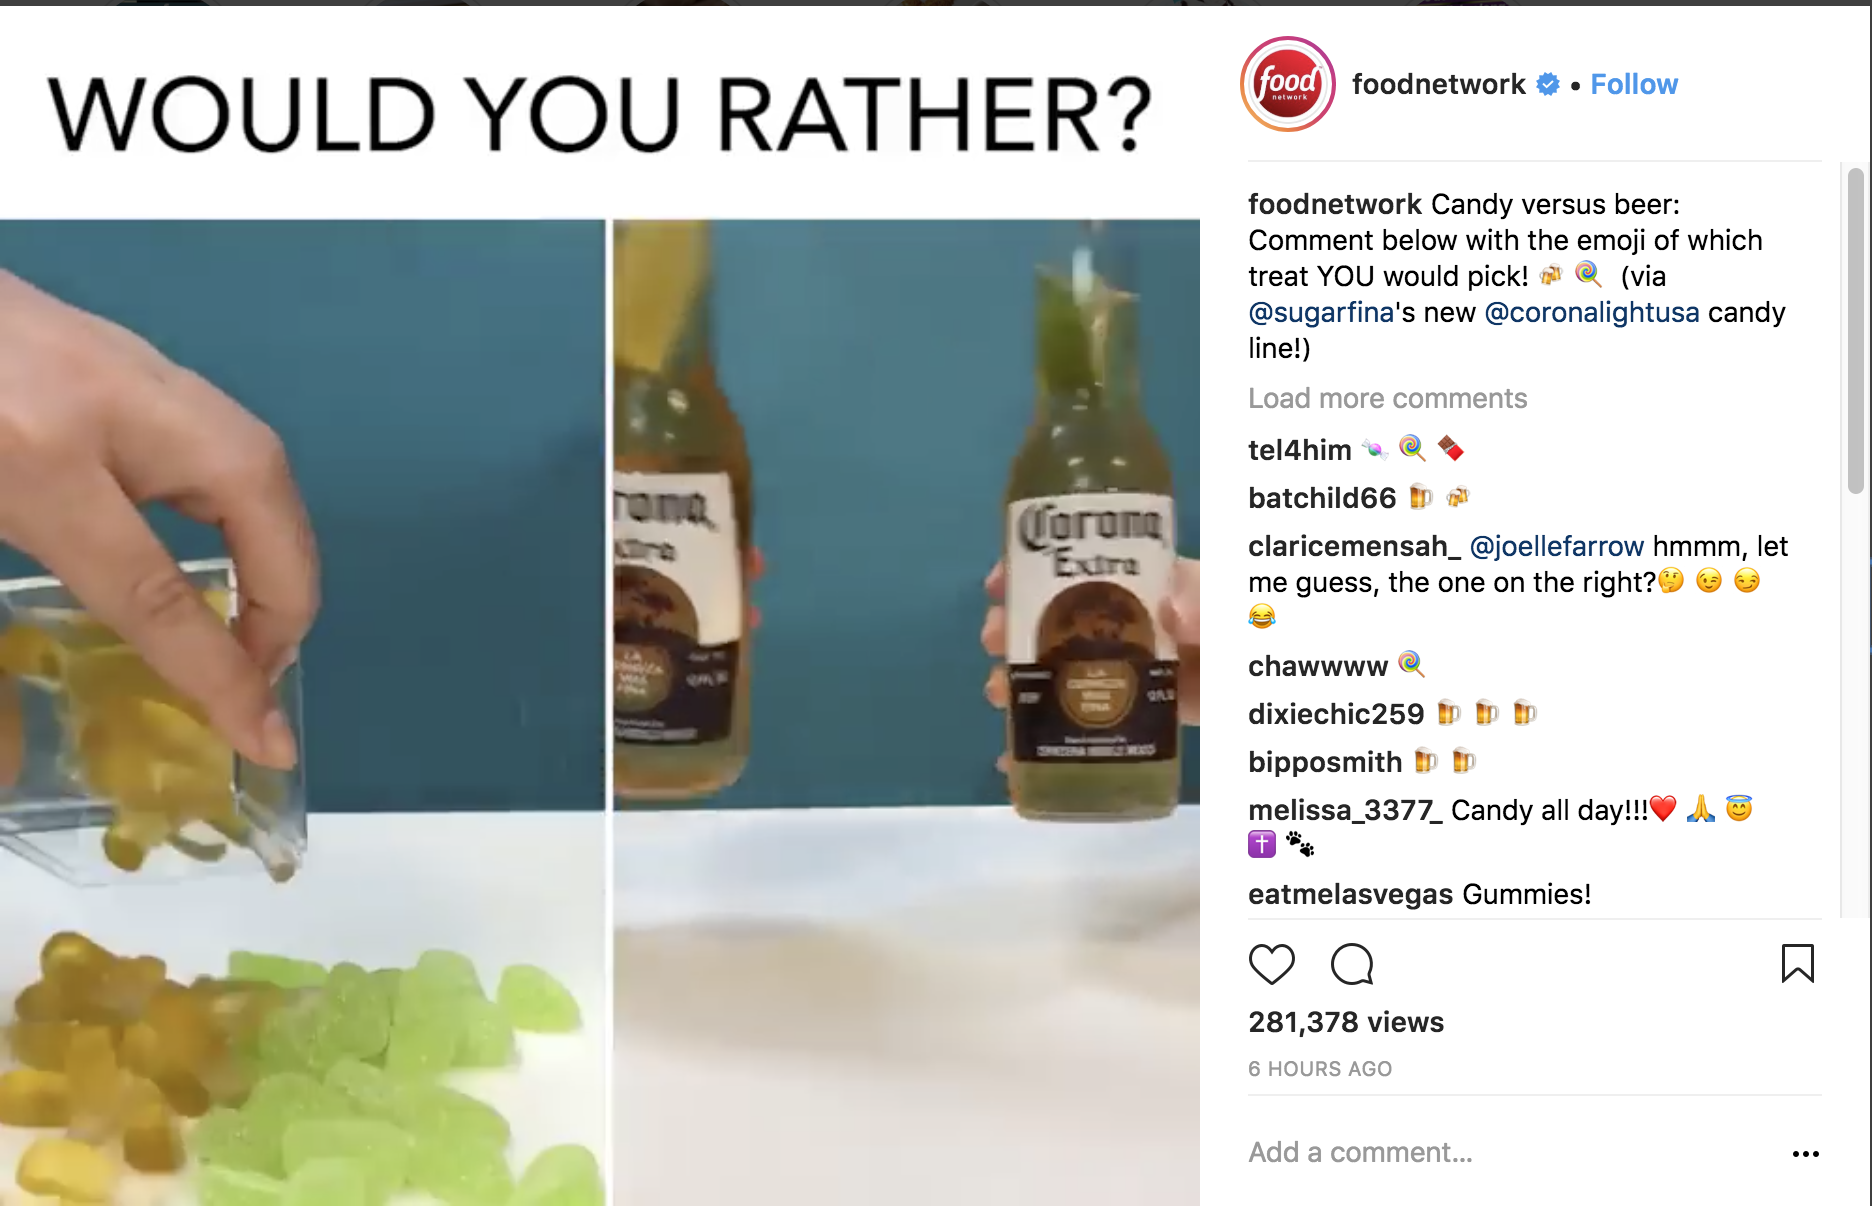Open batchild66's profile from comments
The width and height of the screenshot is (1872, 1206).
[1322, 498]
